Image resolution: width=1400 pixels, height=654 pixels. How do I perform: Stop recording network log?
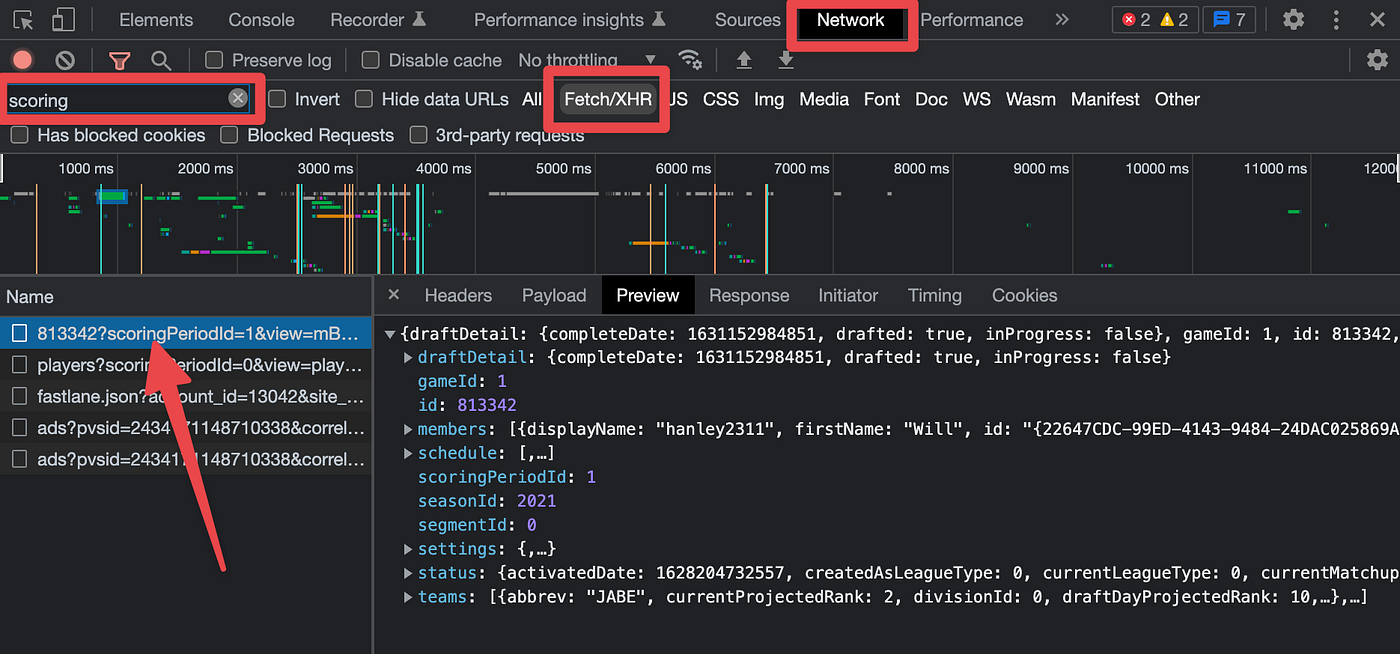[x=22, y=60]
